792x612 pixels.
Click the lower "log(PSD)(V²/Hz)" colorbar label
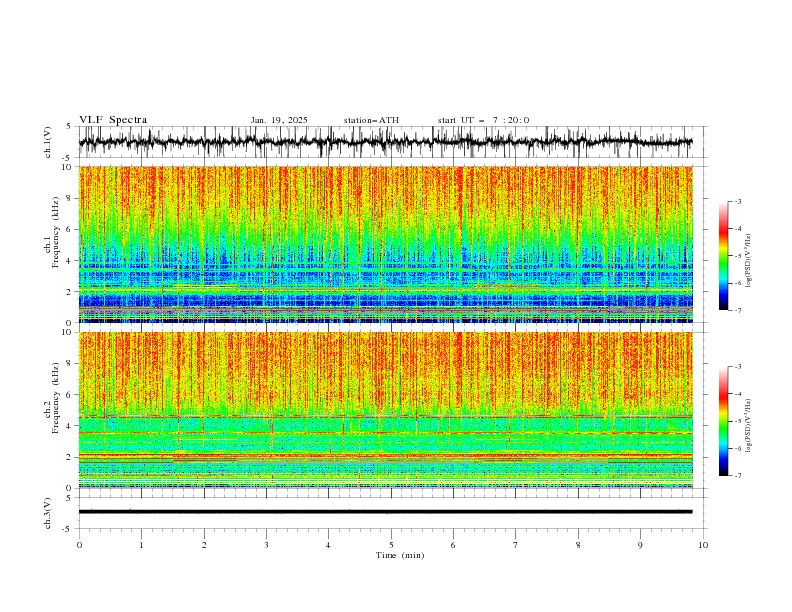(x=748, y=426)
